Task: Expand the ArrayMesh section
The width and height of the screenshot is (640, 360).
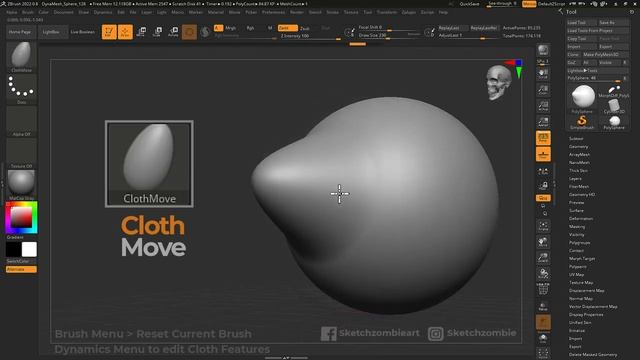Action: 579,155
